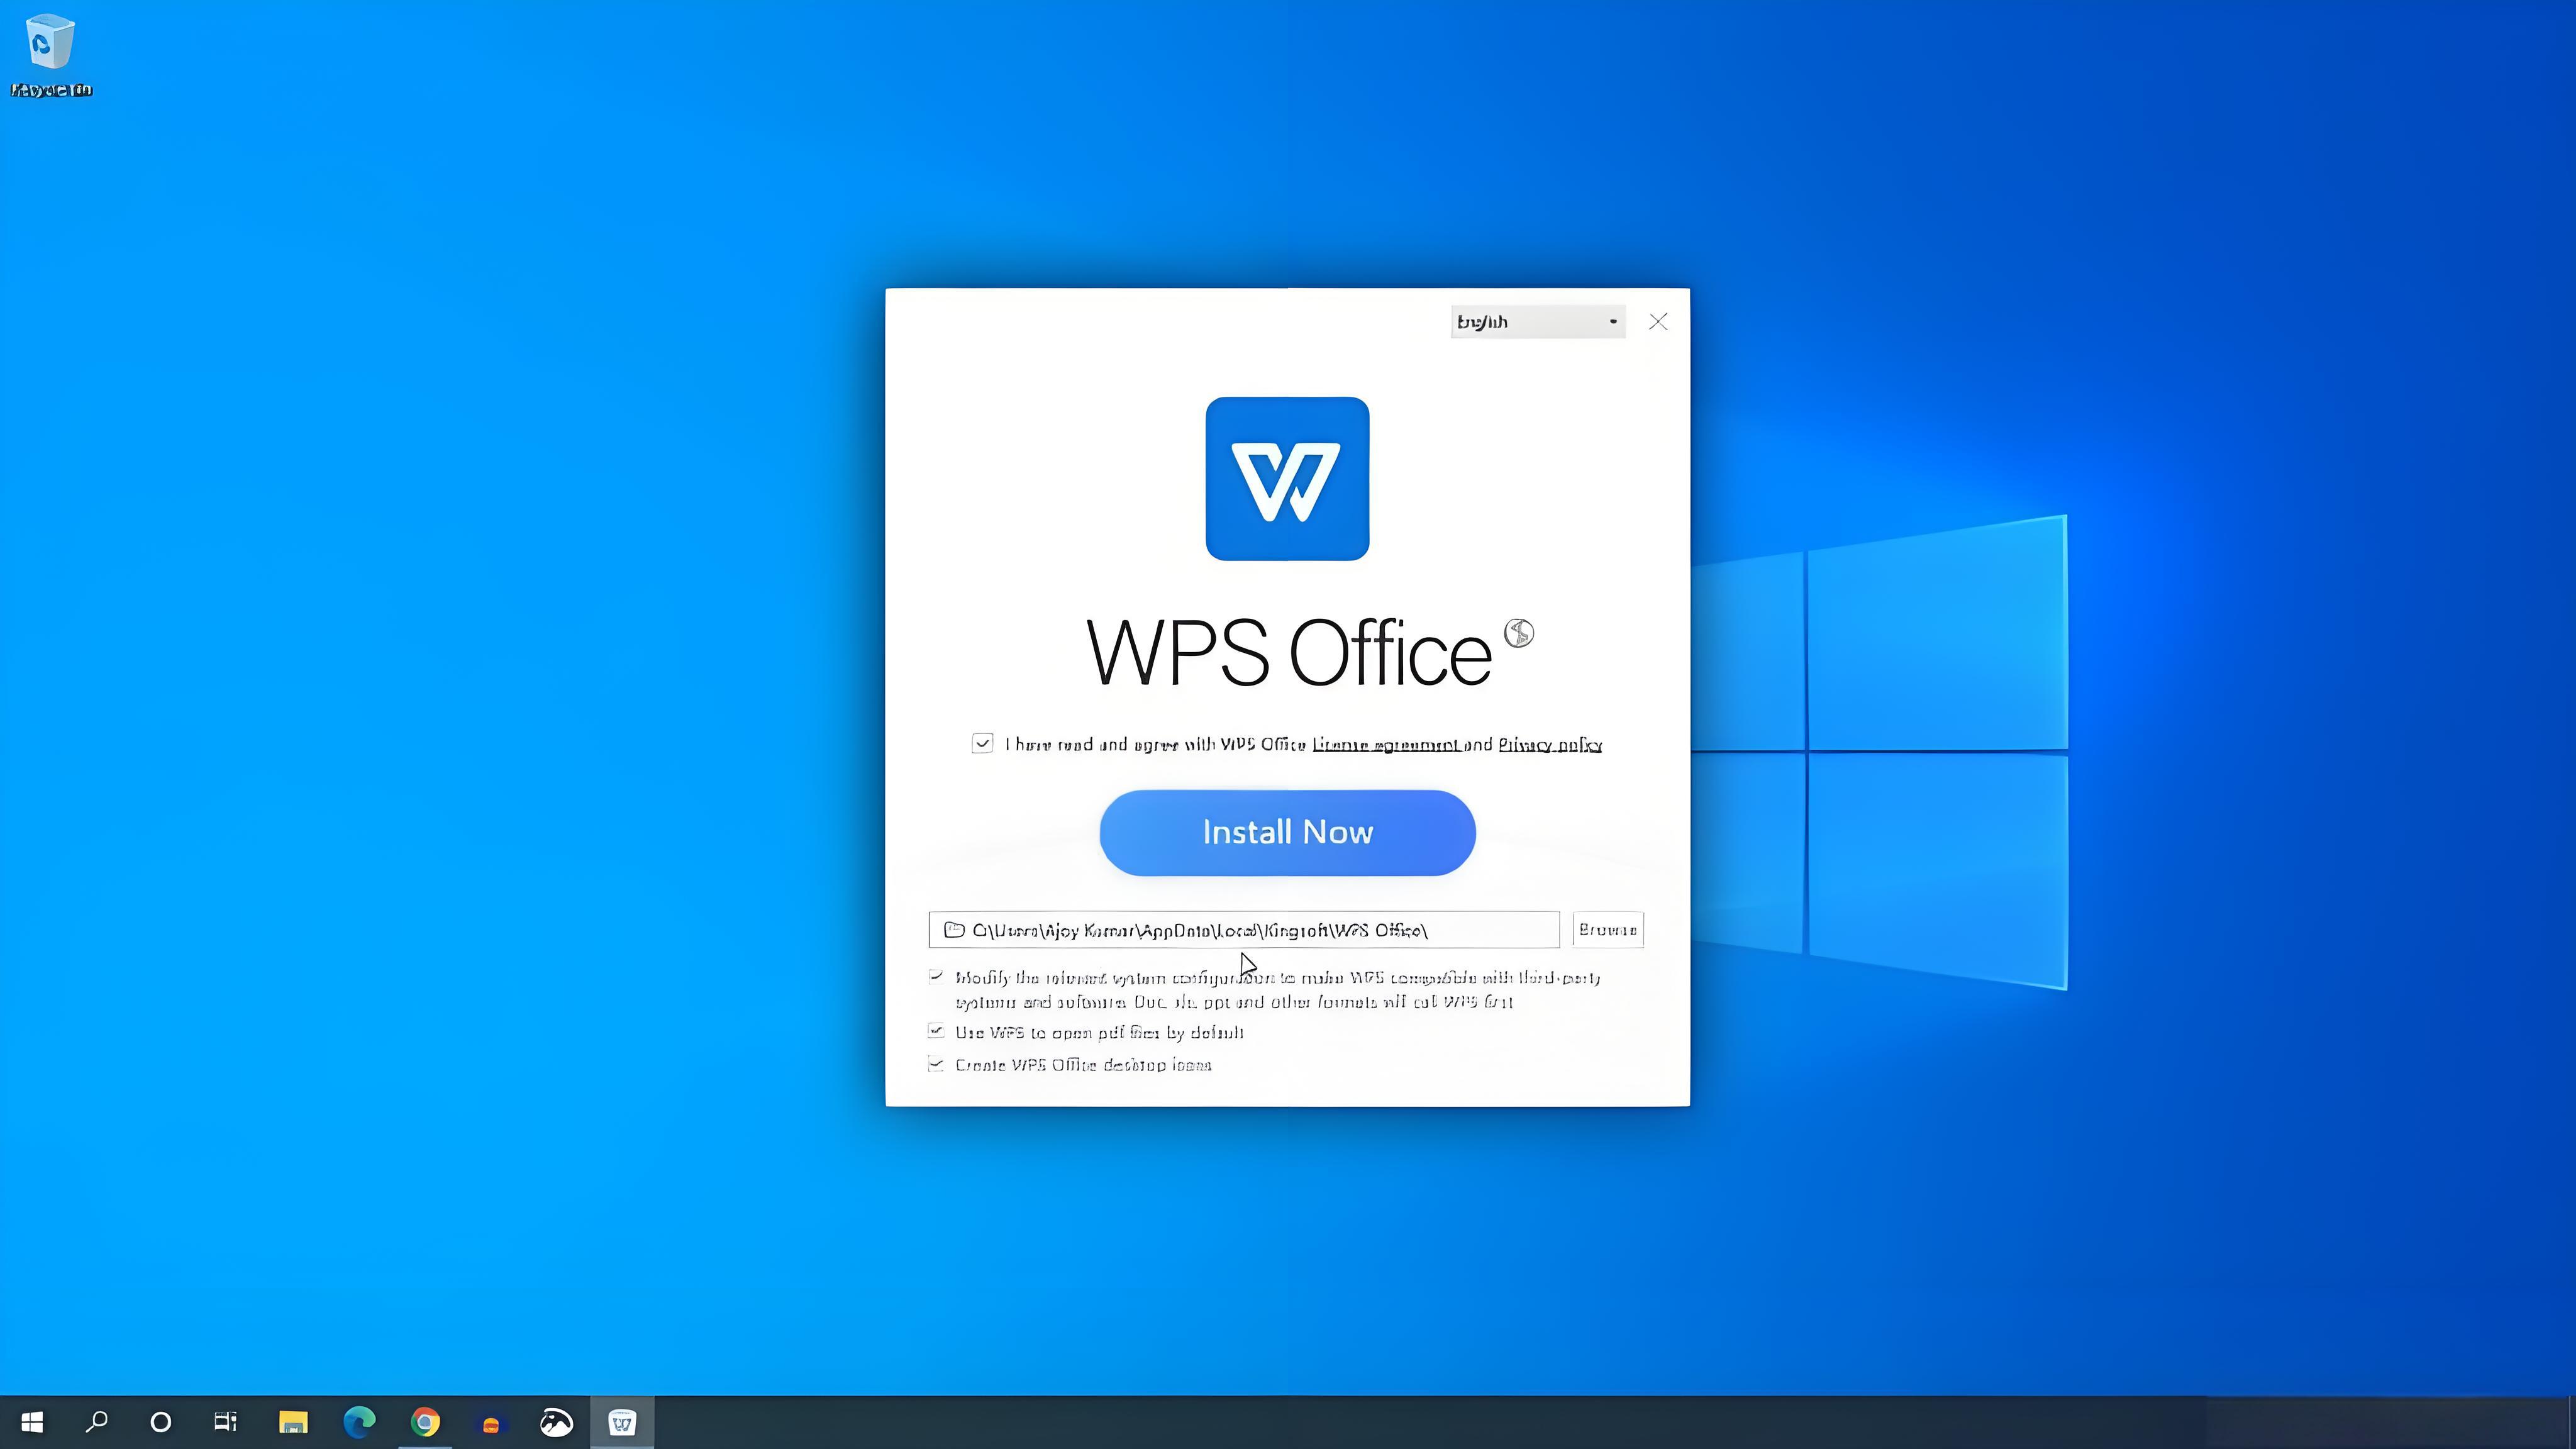Open Google Chrome from the taskbar
The height and width of the screenshot is (1449, 2576).
coord(425,1421)
